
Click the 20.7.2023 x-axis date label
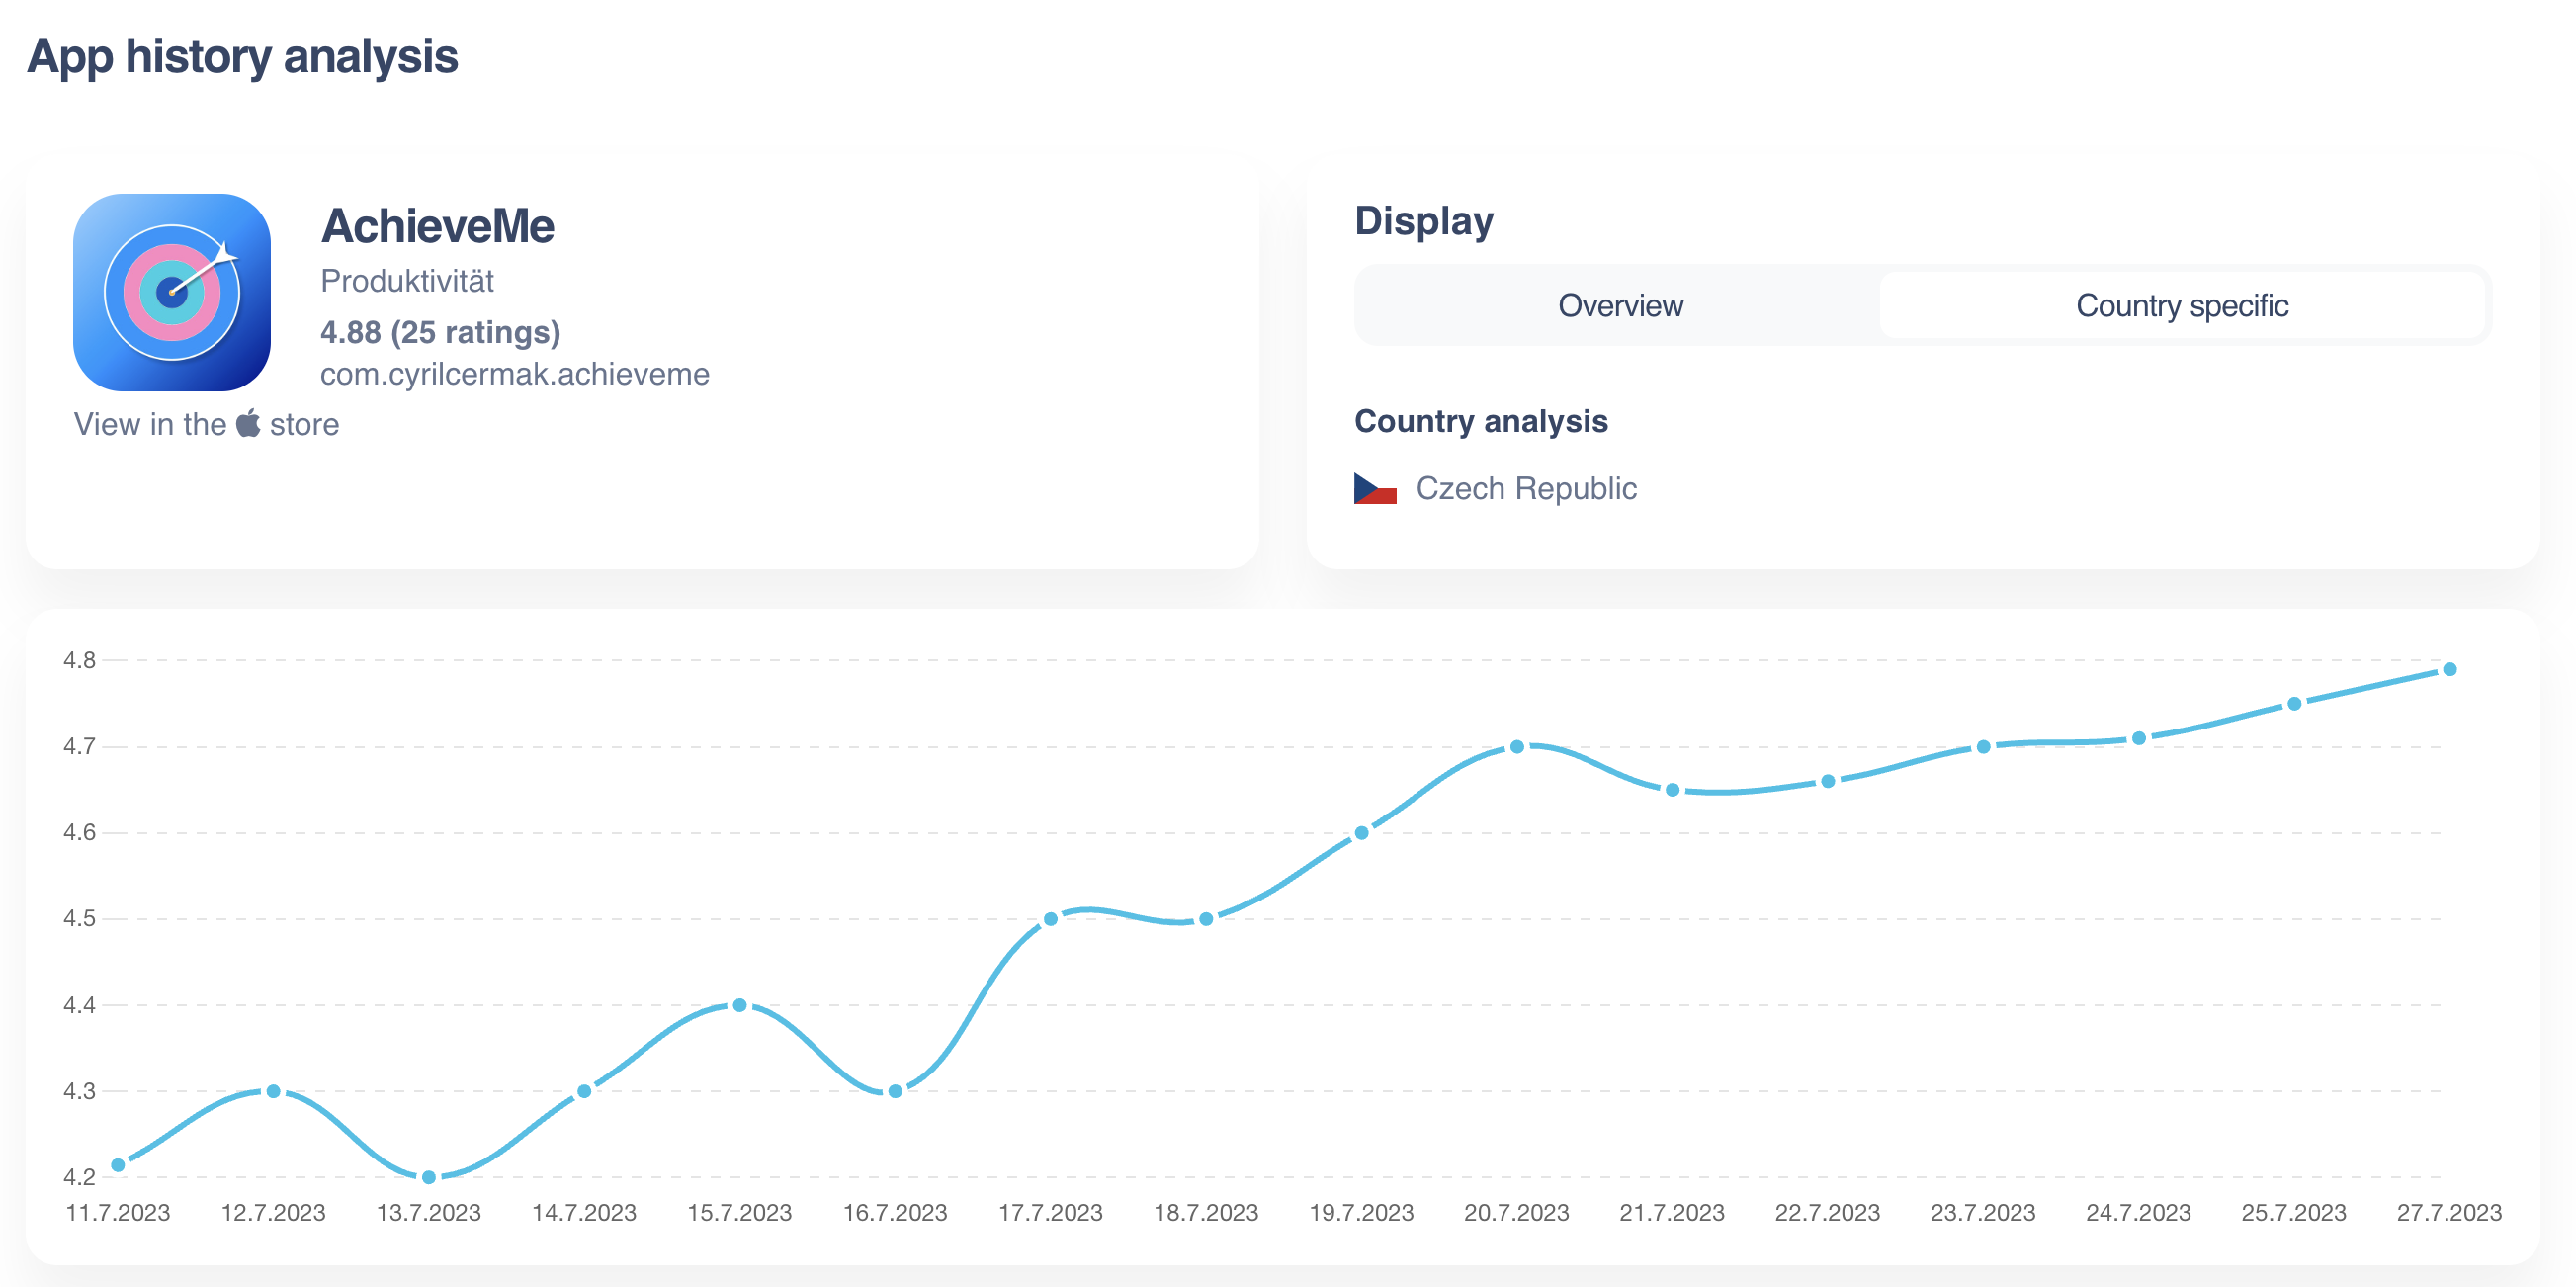pos(1517,1213)
